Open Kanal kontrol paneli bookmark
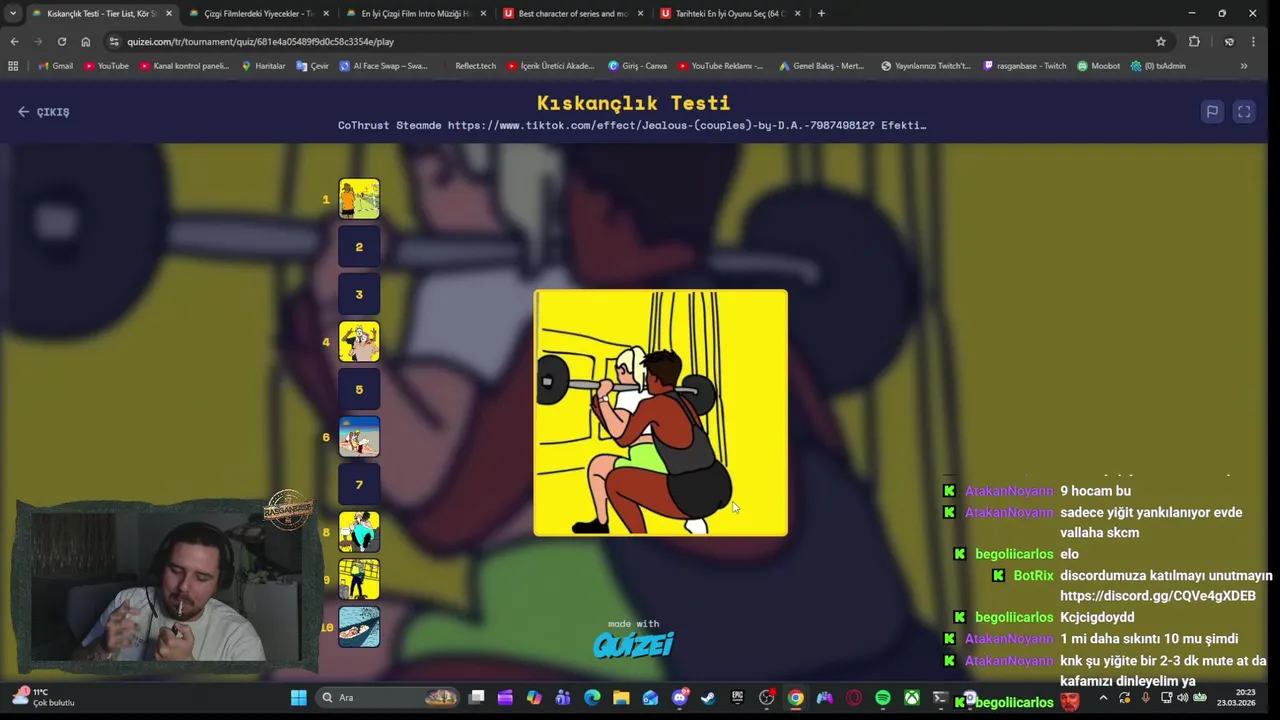 [185, 66]
